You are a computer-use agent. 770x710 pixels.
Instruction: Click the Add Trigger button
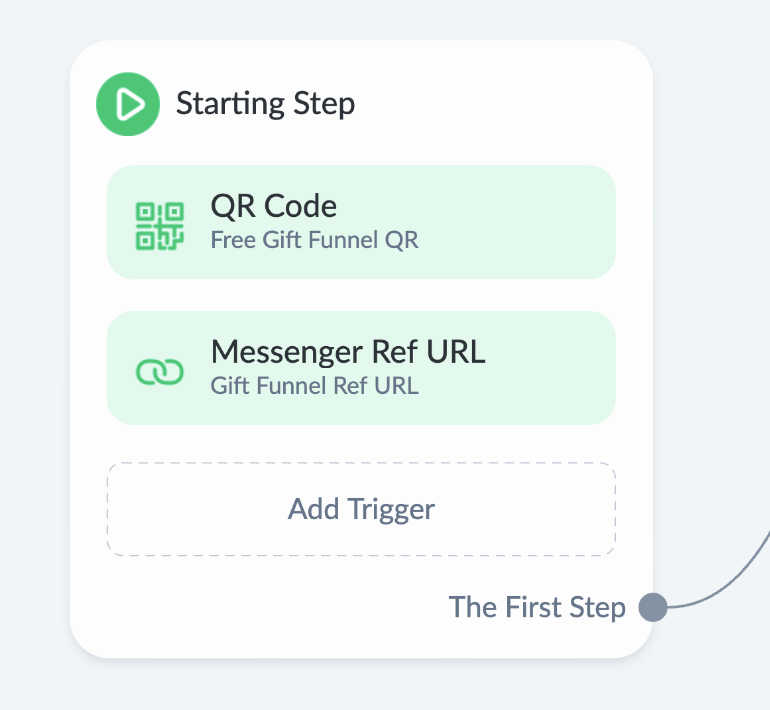[361, 509]
